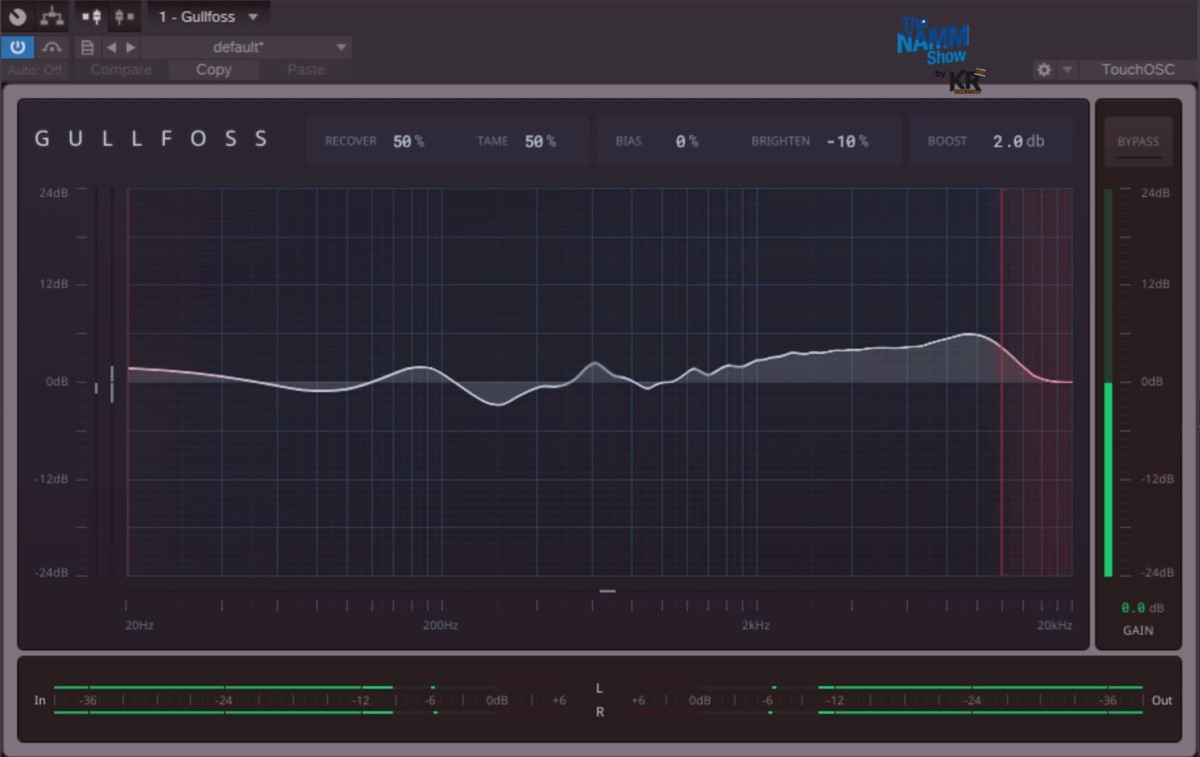Go to previous preset with left arrow
This screenshot has height=757, width=1200.
tap(111, 47)
